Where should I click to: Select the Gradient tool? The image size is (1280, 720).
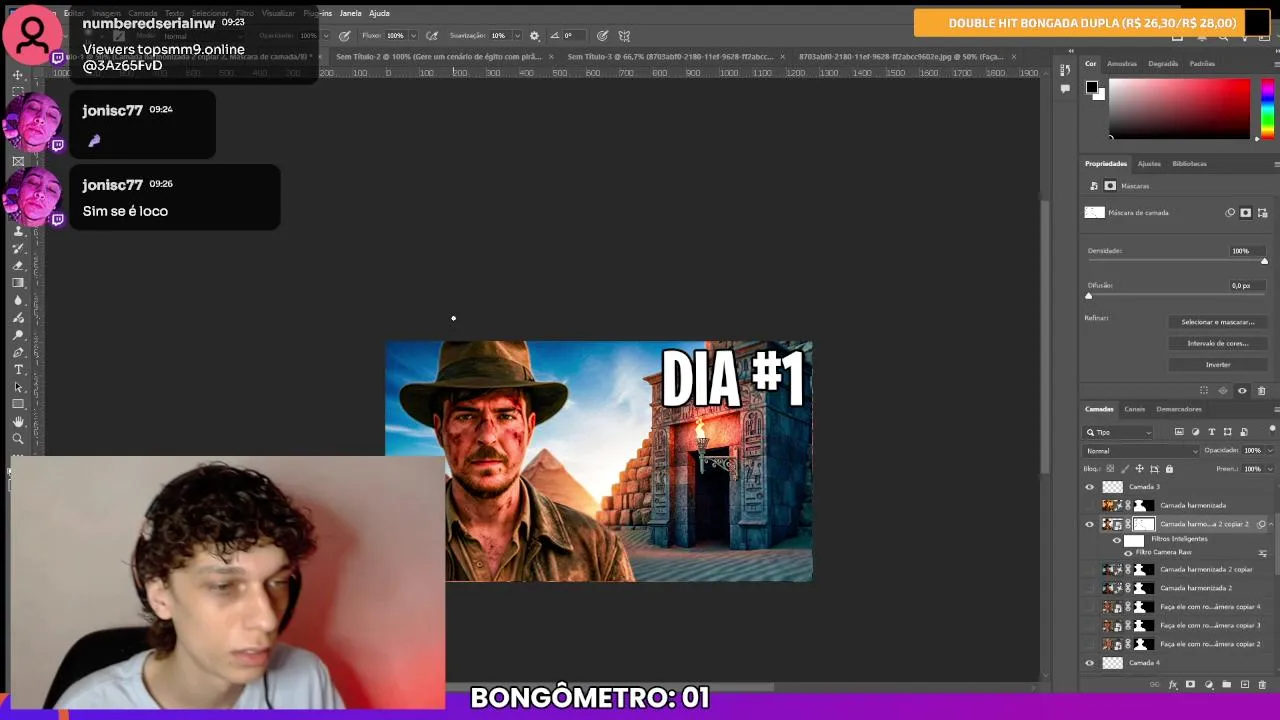tap(18, 283)
